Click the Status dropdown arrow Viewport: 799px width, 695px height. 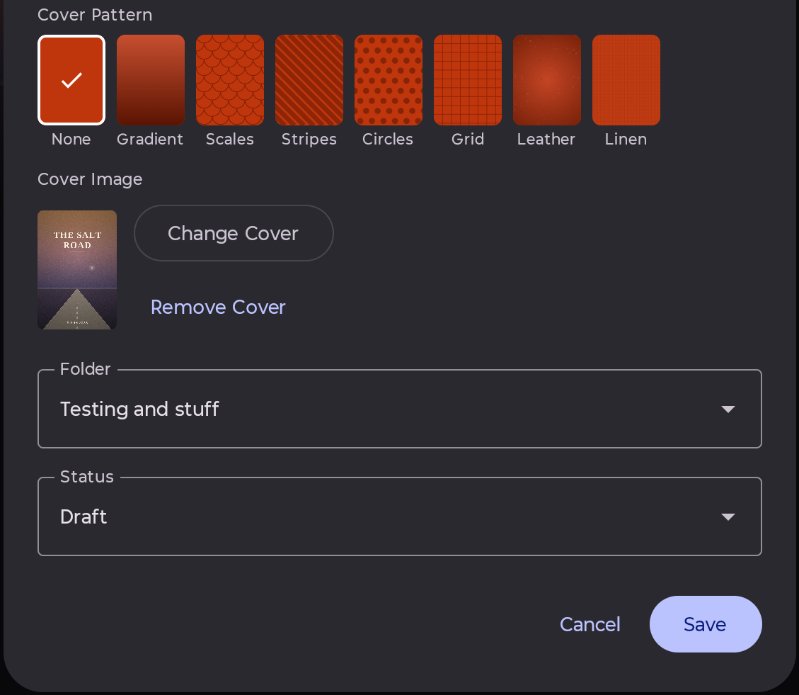[x=728, y=517]
